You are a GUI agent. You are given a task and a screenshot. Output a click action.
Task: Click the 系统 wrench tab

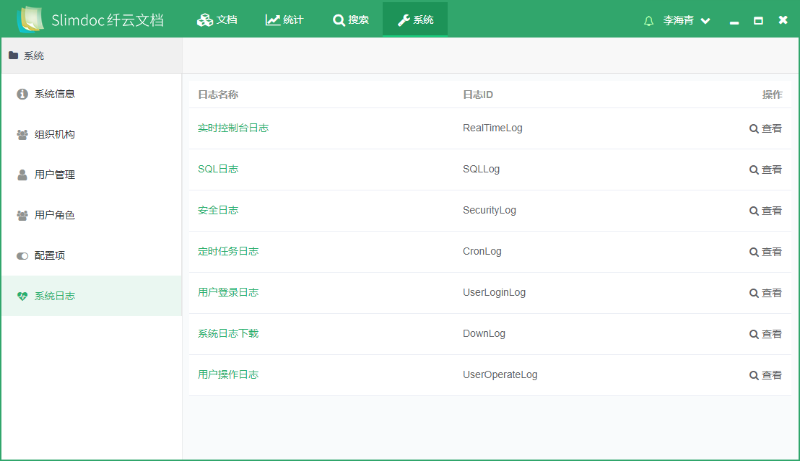(x=415, y=20)
